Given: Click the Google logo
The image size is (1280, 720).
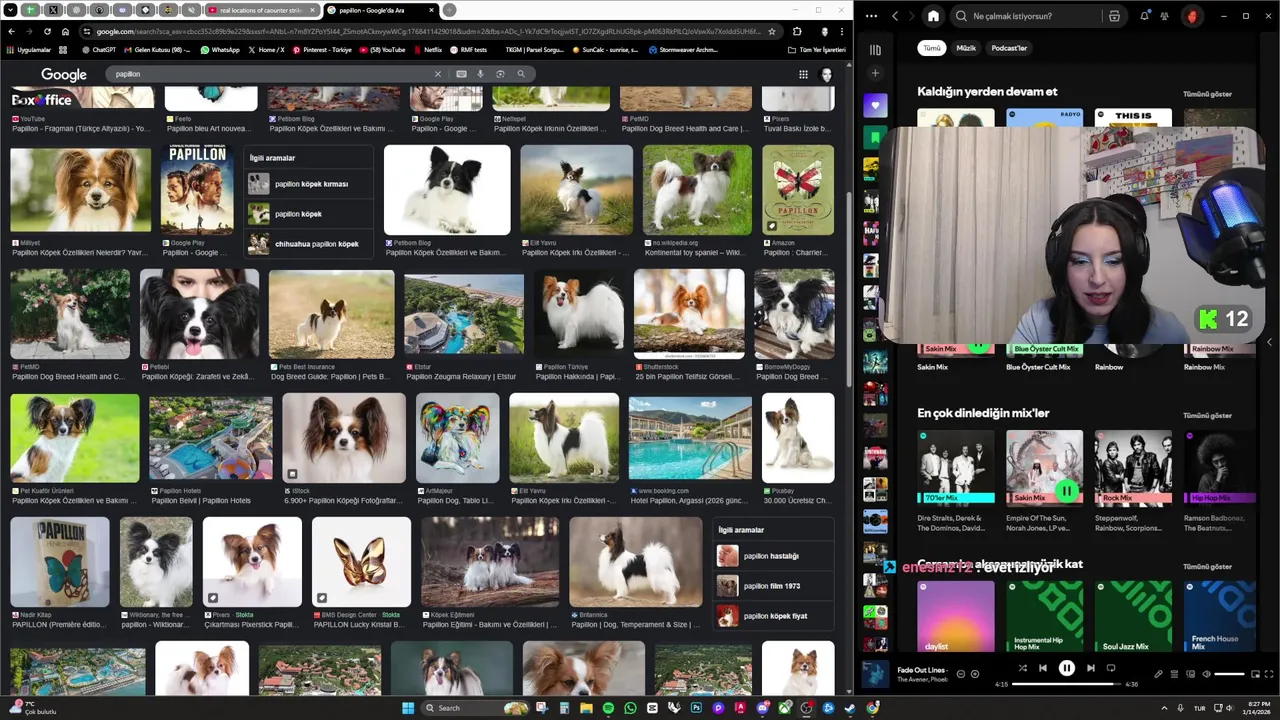Looking at the screenshot, I should click(64, 74).
